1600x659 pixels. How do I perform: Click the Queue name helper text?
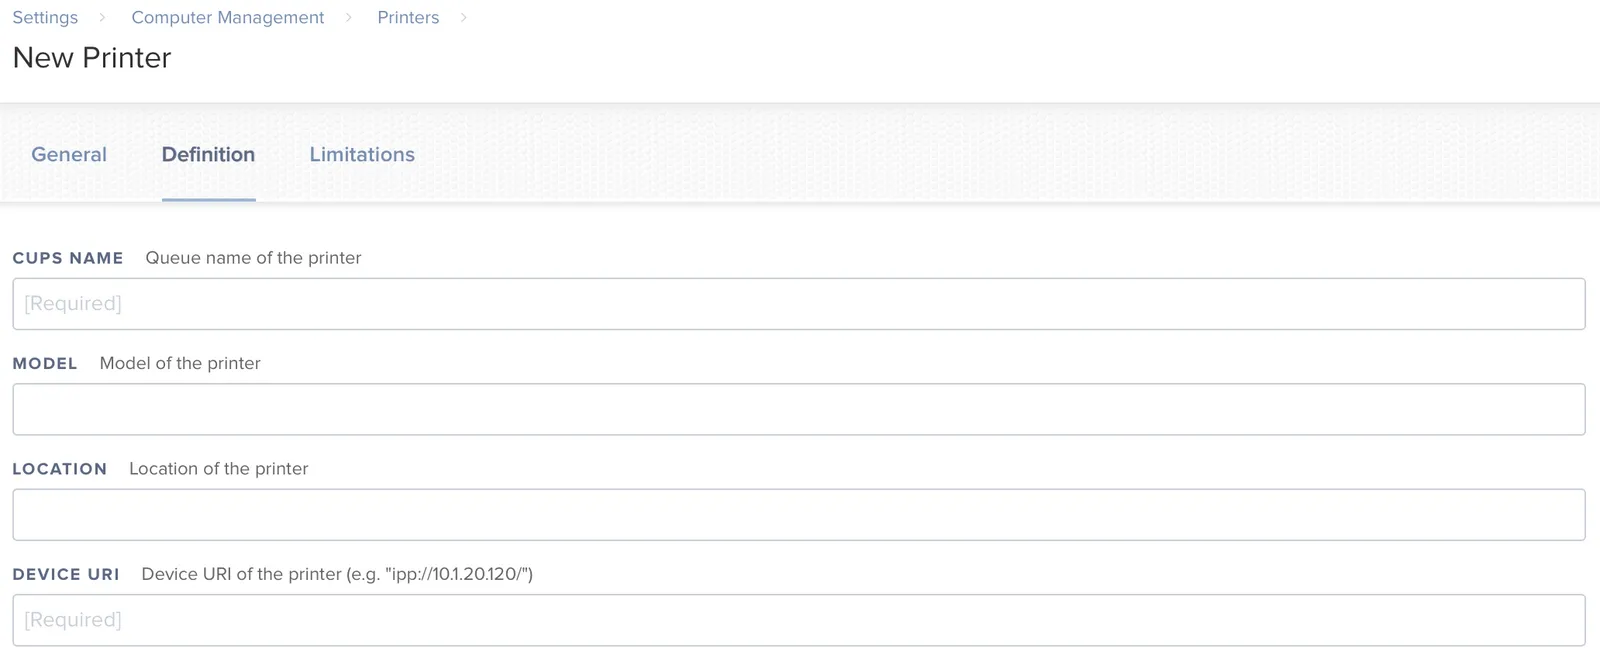point(252,258)
